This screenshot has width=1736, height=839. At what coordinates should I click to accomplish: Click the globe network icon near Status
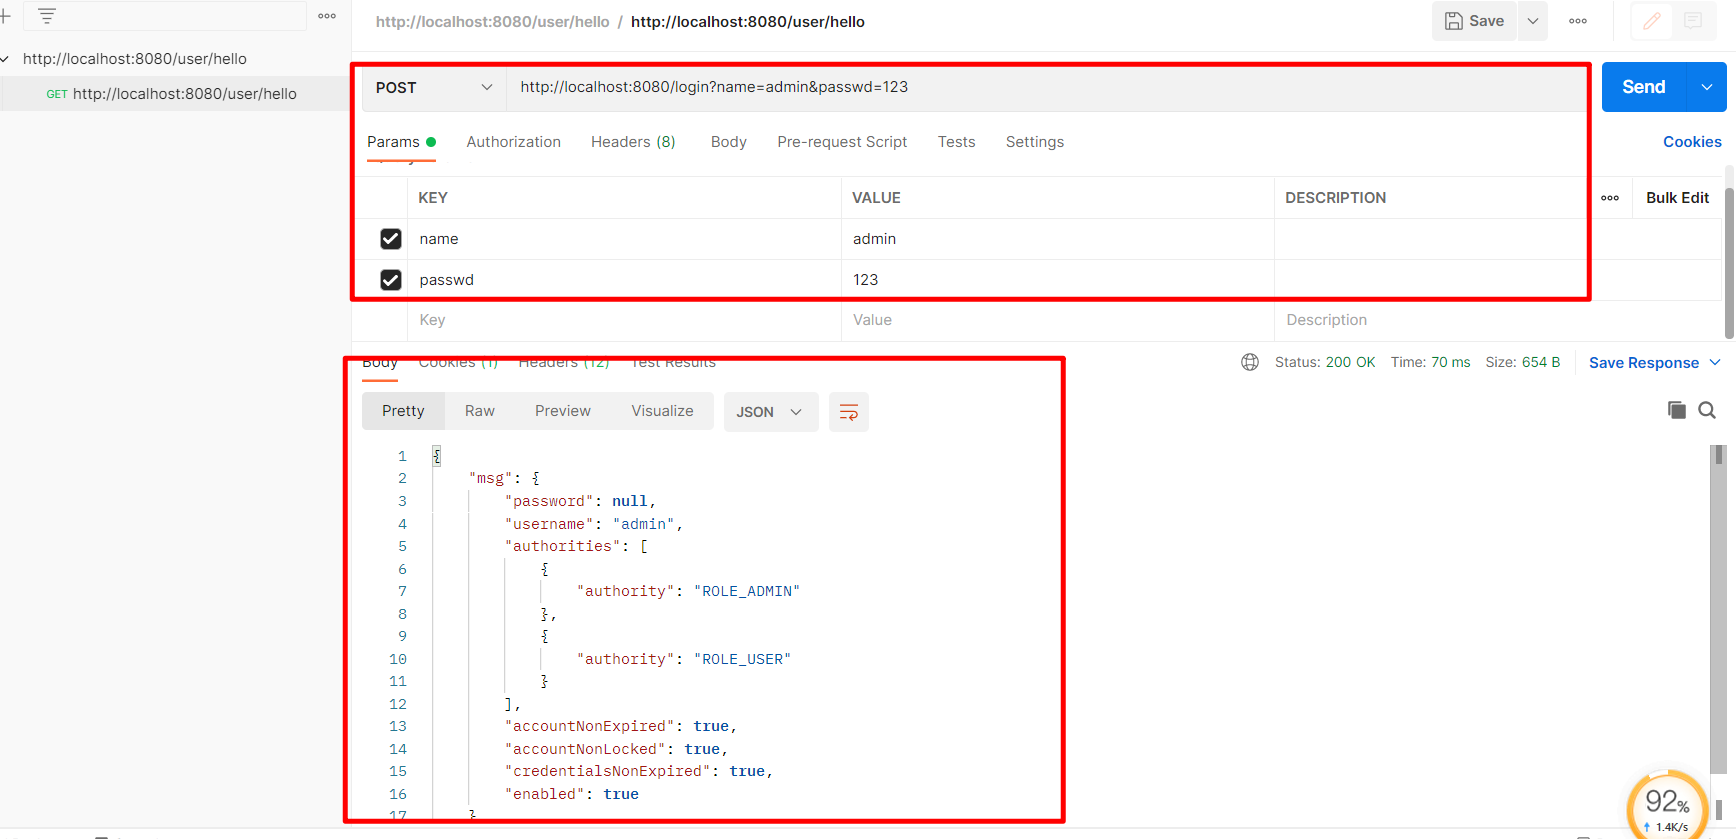coord(1250,362)
